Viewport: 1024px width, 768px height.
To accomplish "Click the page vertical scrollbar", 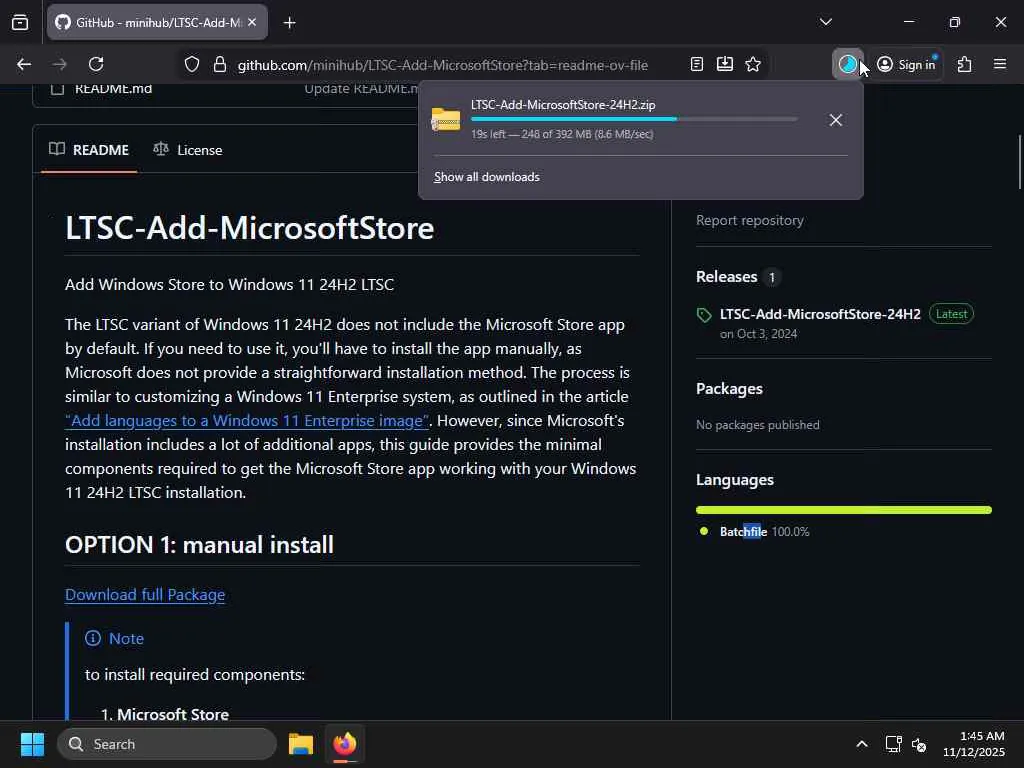I will [x=1019, y=161].
